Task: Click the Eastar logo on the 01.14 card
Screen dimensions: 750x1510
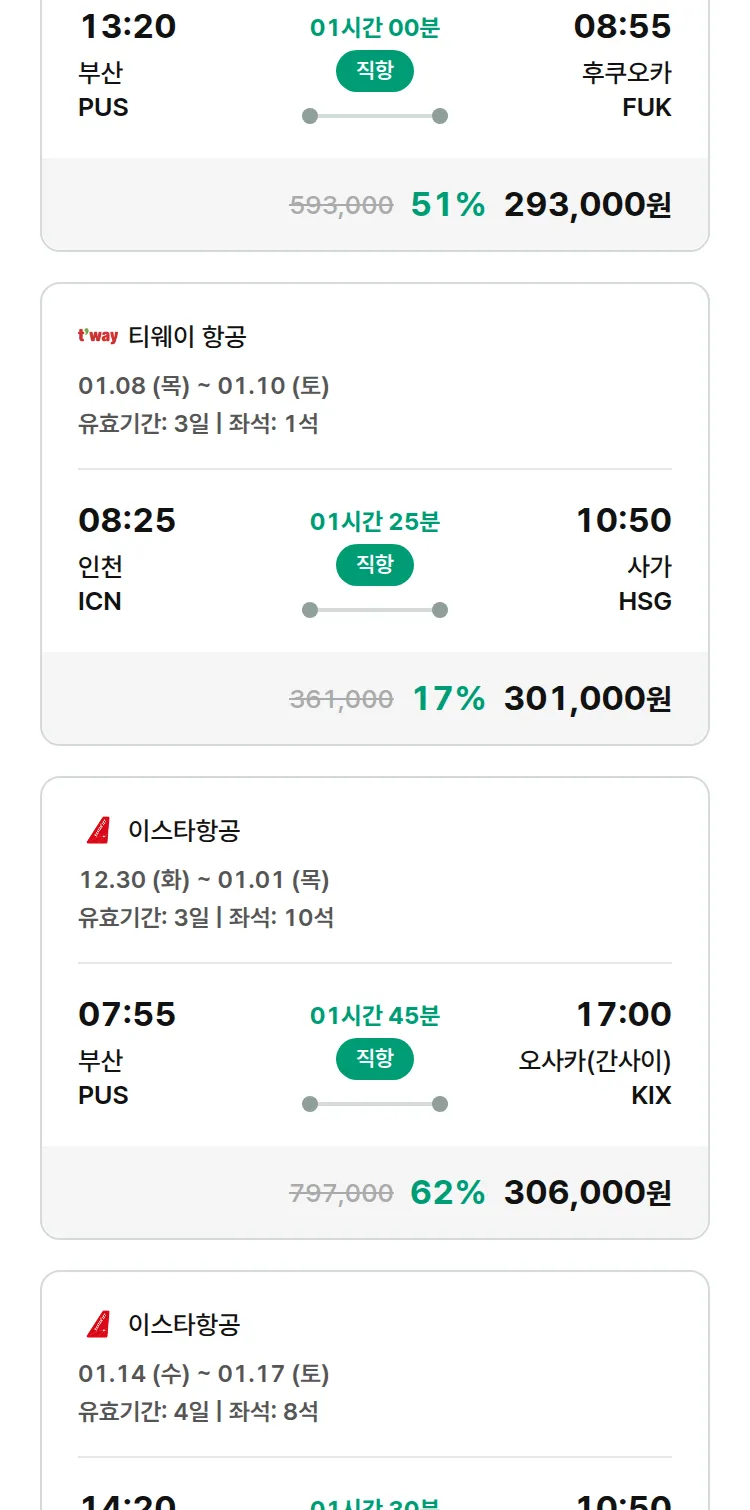Action: [x=98, y=1324]
